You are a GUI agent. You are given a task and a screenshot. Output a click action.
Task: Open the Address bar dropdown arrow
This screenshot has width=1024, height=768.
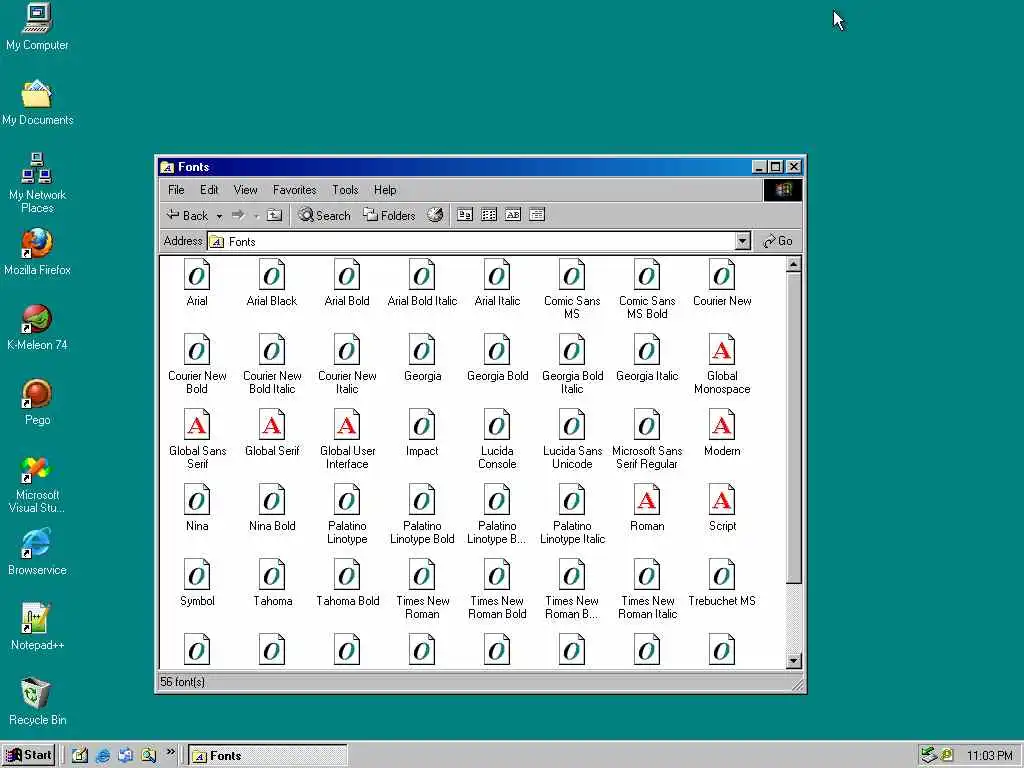click(x=743, y=242)
